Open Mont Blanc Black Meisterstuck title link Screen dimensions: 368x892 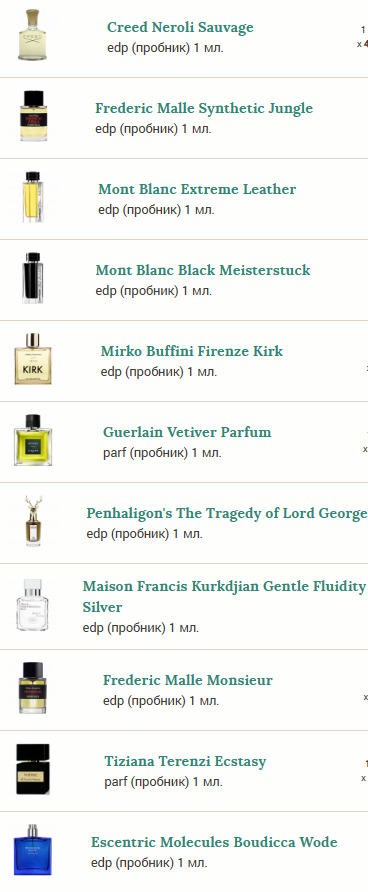(x=202, y=270)
